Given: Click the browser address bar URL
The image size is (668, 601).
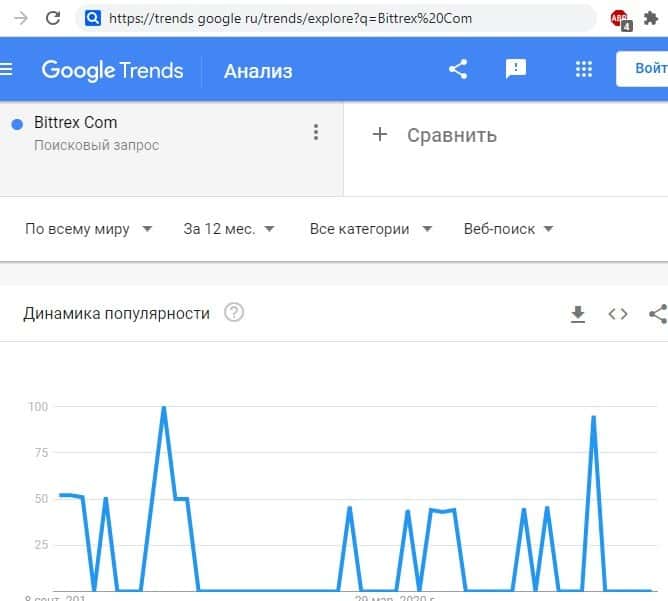Looking at the screenshot, I should point(290,18).
